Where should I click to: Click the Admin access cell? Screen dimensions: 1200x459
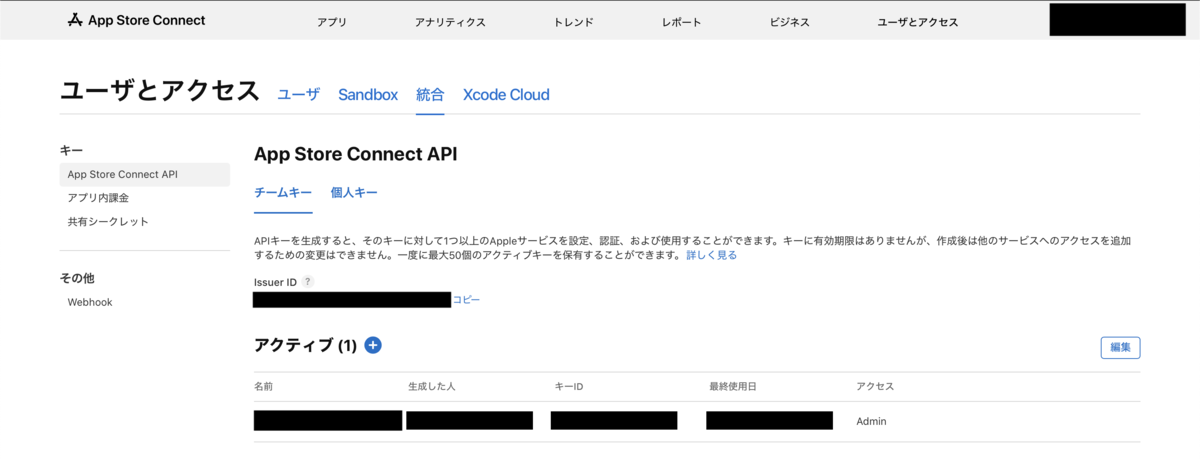click(871, 421)
